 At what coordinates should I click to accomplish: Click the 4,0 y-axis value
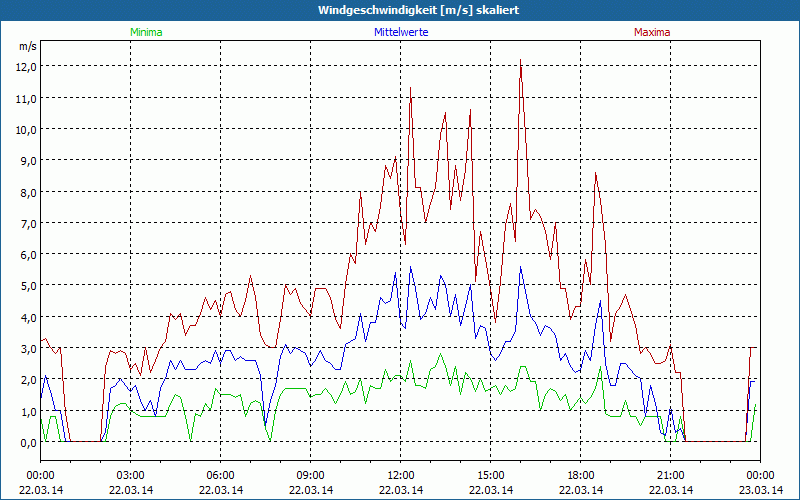(x=29, y=317)
